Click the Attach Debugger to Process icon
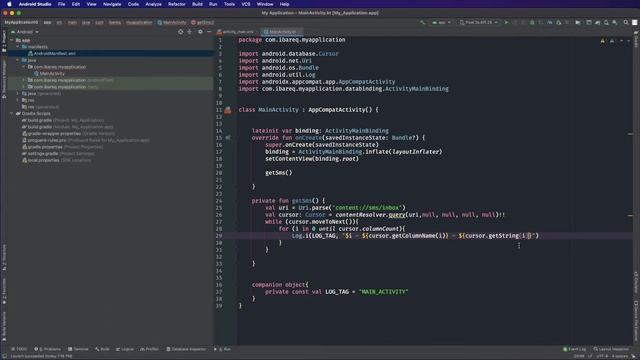 559,22
